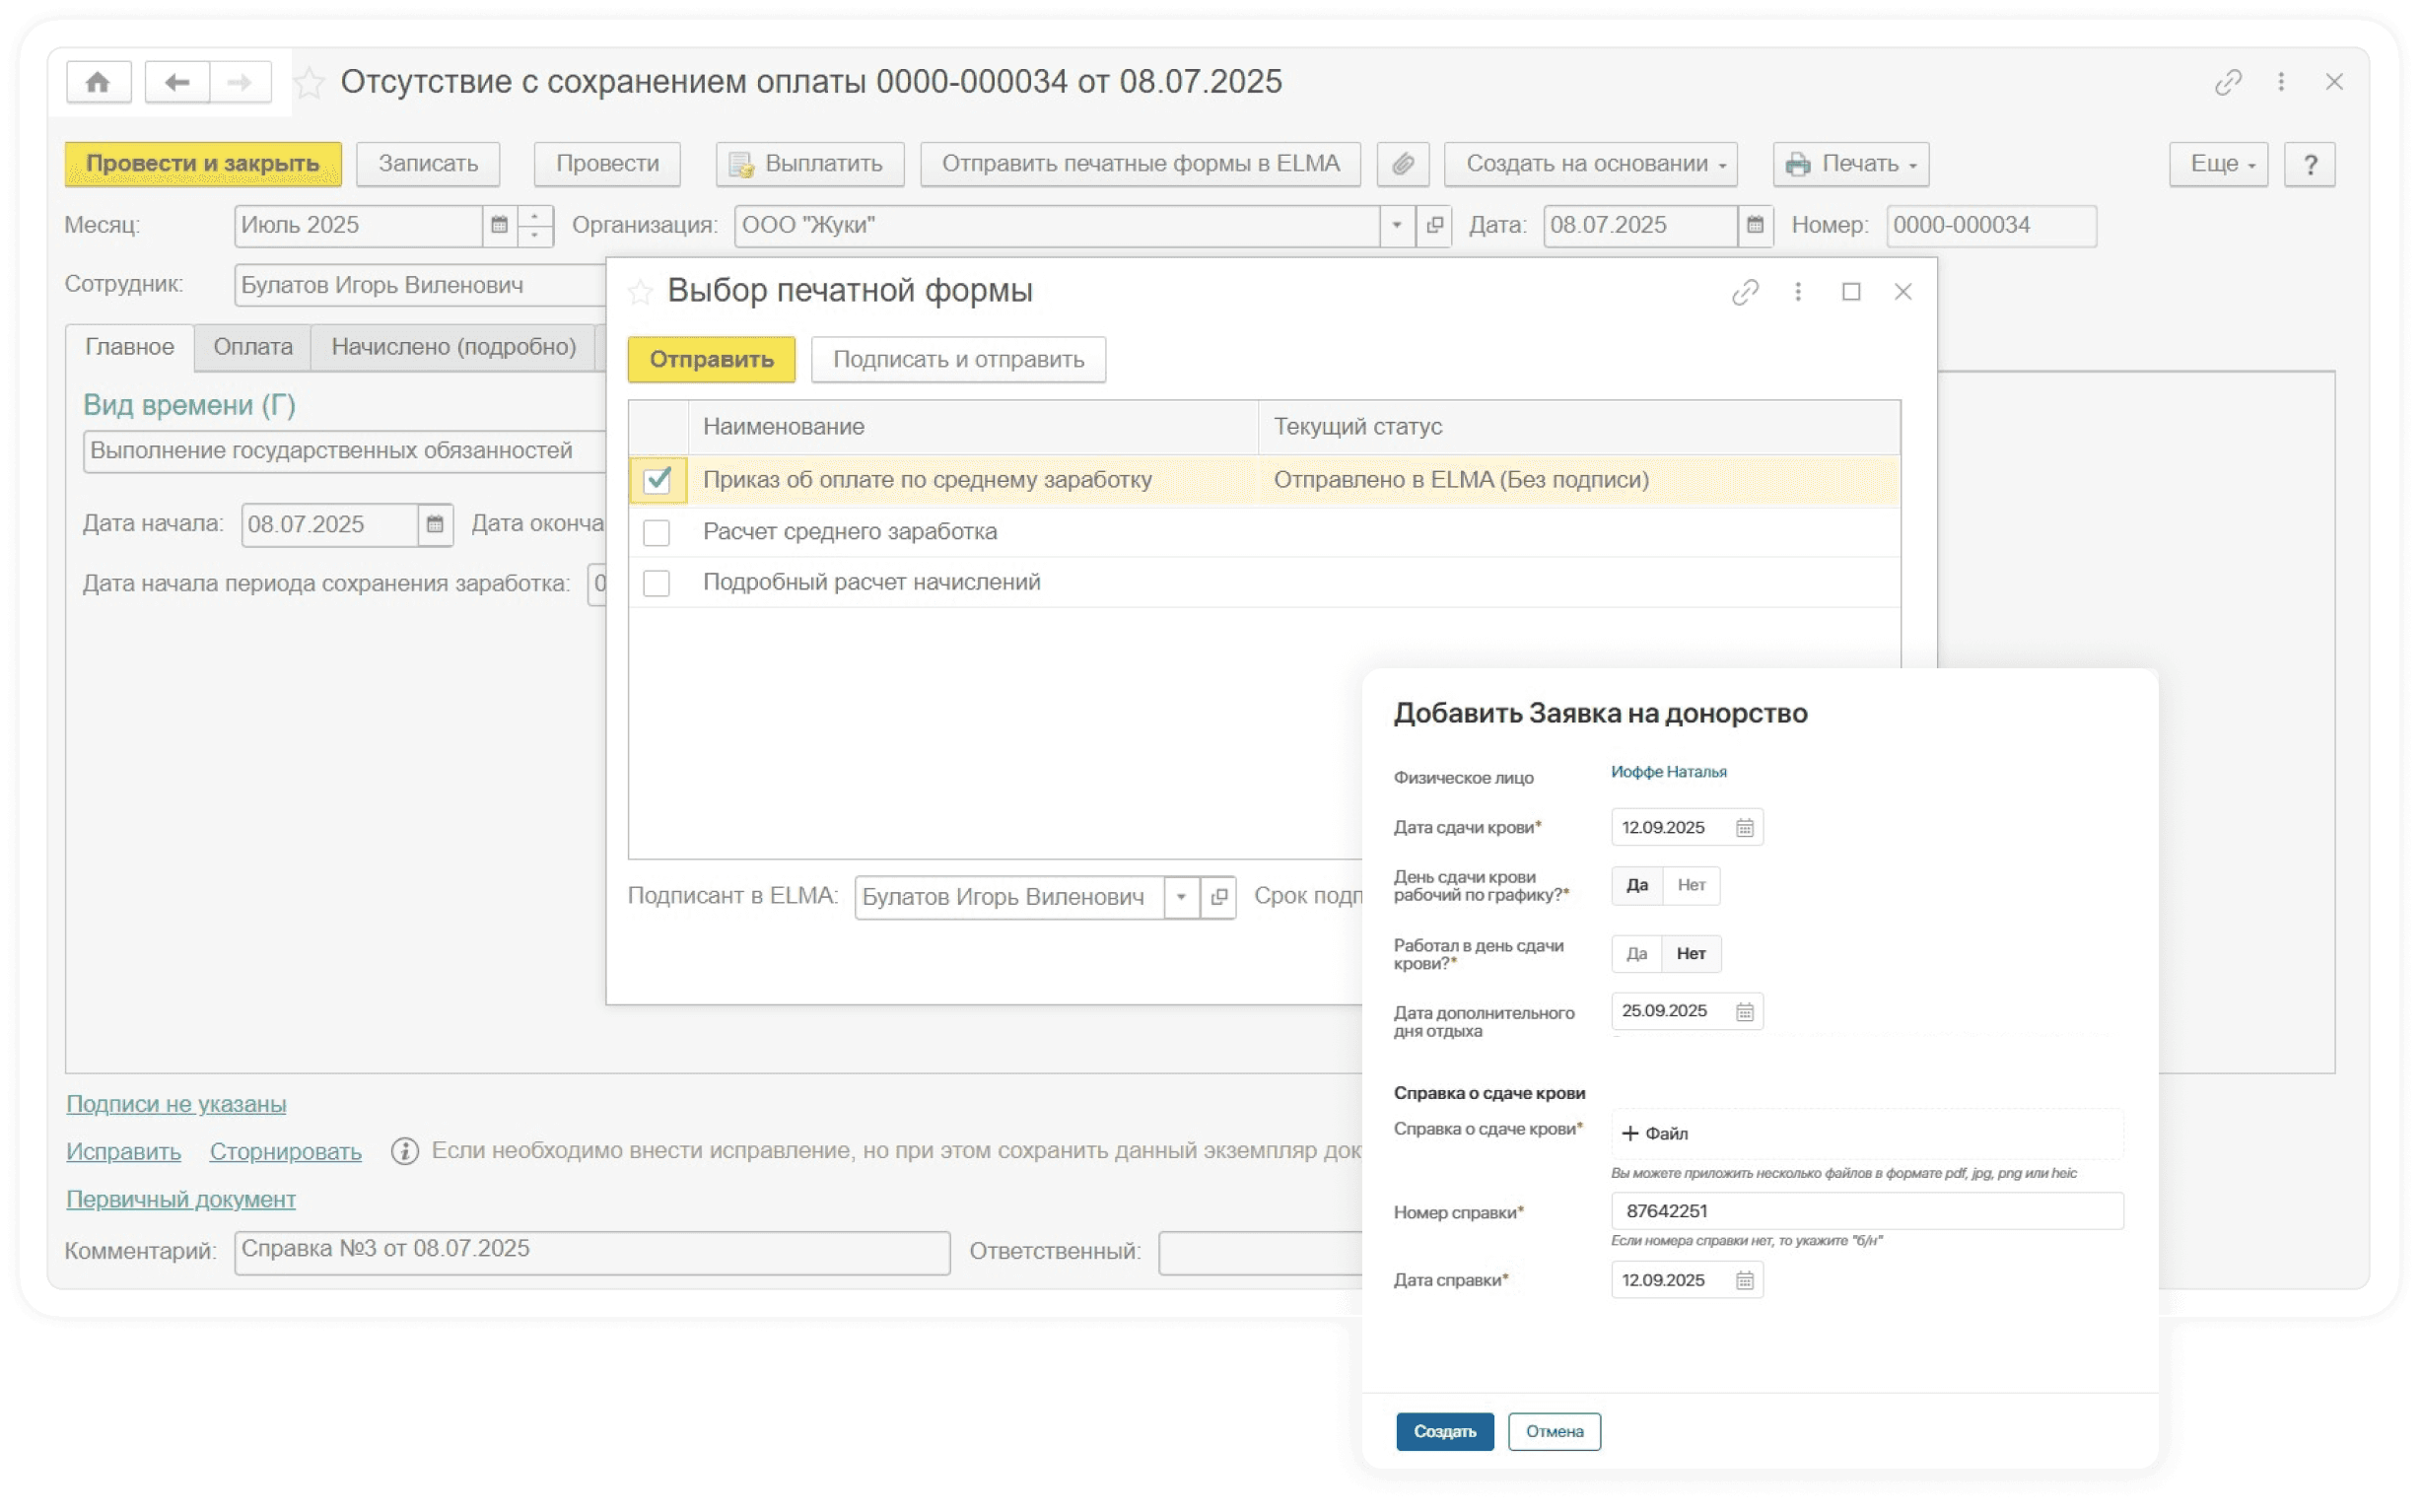Open calendar for Дата сдачи крови

point(1744,828)
